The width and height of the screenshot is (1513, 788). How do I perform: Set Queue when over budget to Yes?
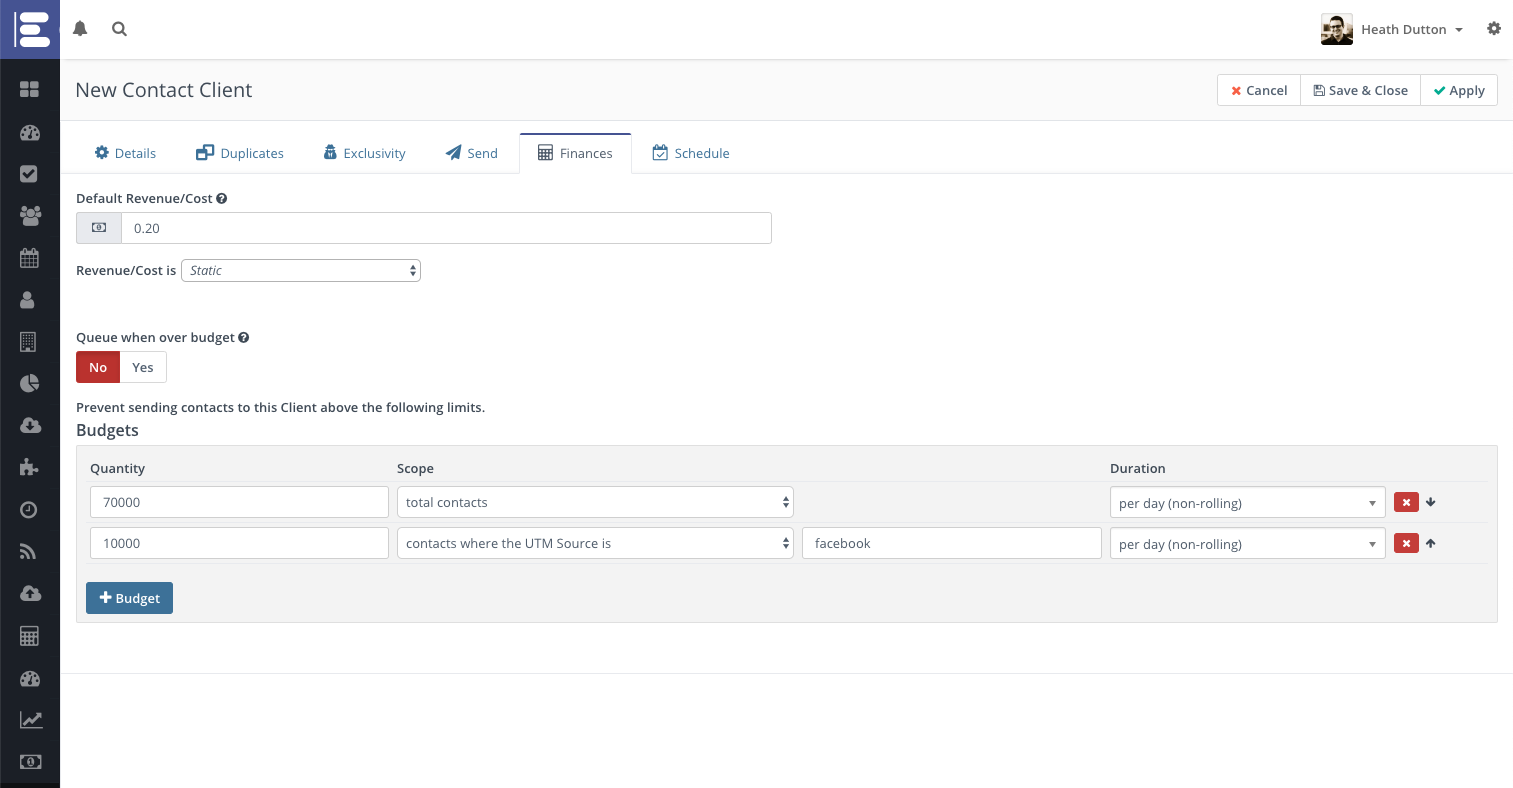point(143,367)
